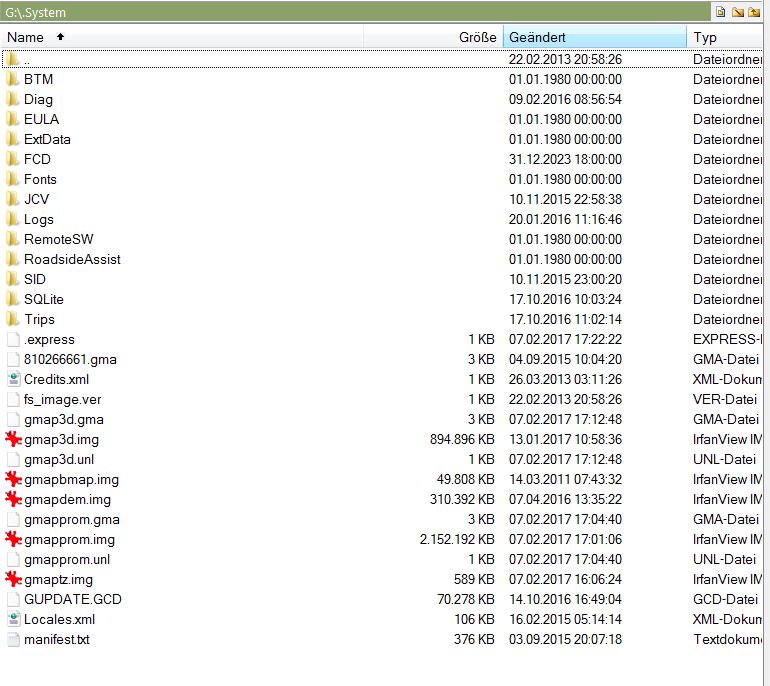Screen dimensions: 770x686
Task: Click the Locales.xml document icon
Action: coord(13,619)
